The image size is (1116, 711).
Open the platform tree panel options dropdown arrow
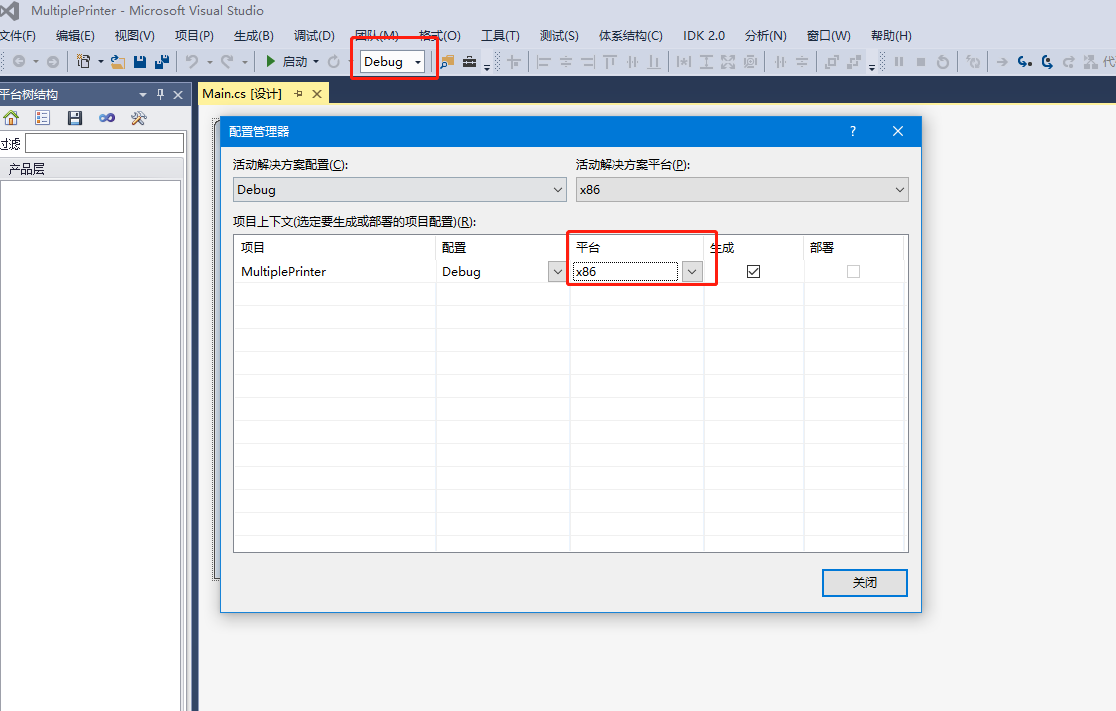click(143, 95)
